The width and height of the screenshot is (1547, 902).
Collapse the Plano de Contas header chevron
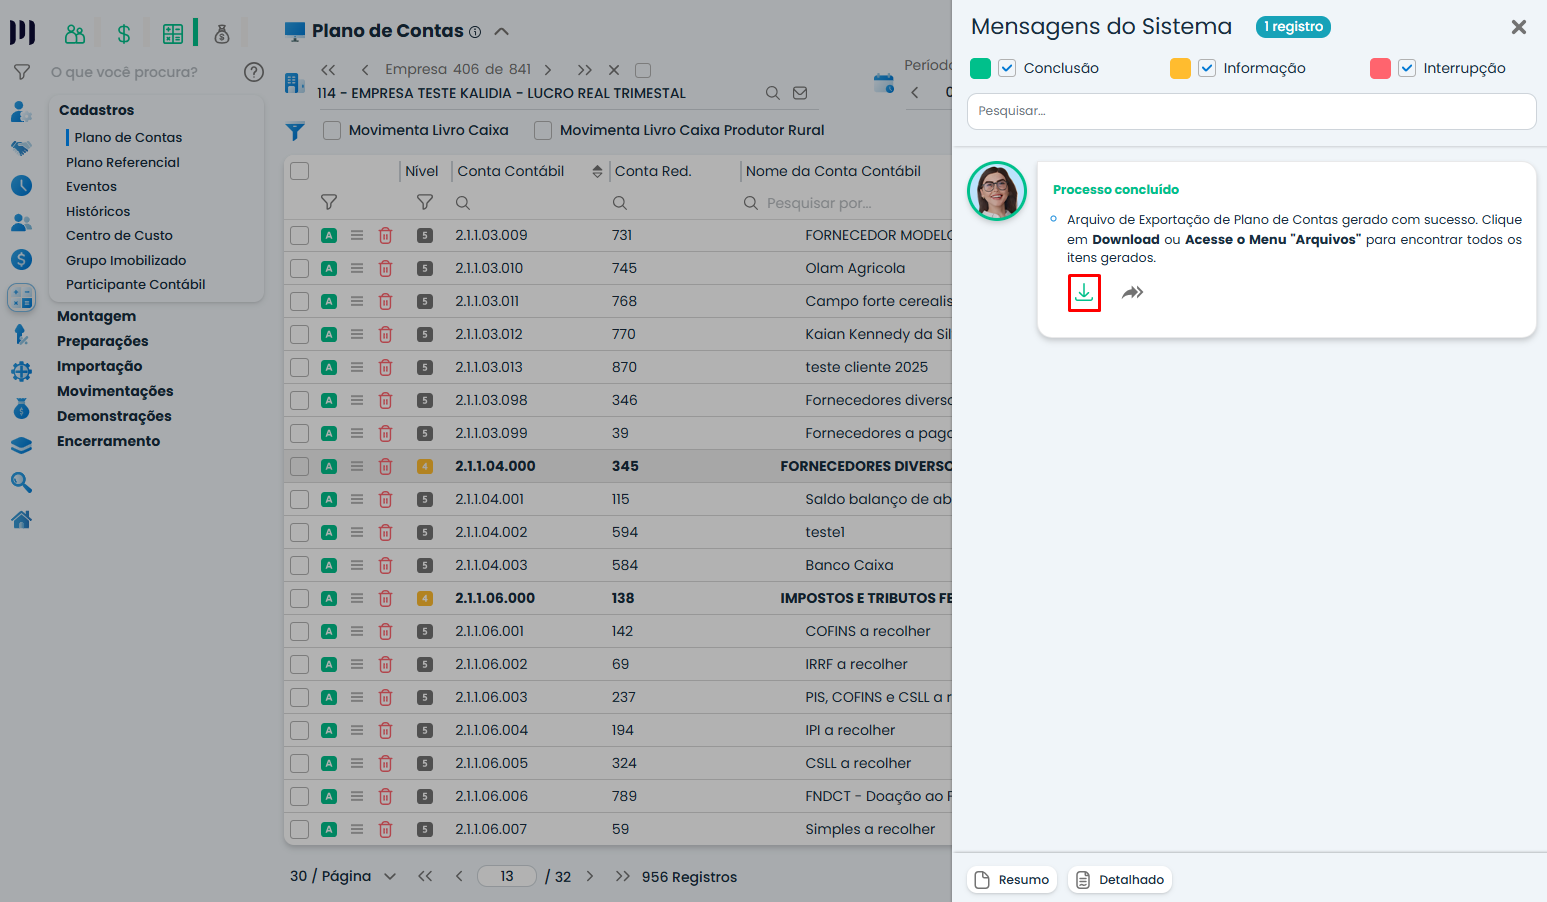coord(502,31)
